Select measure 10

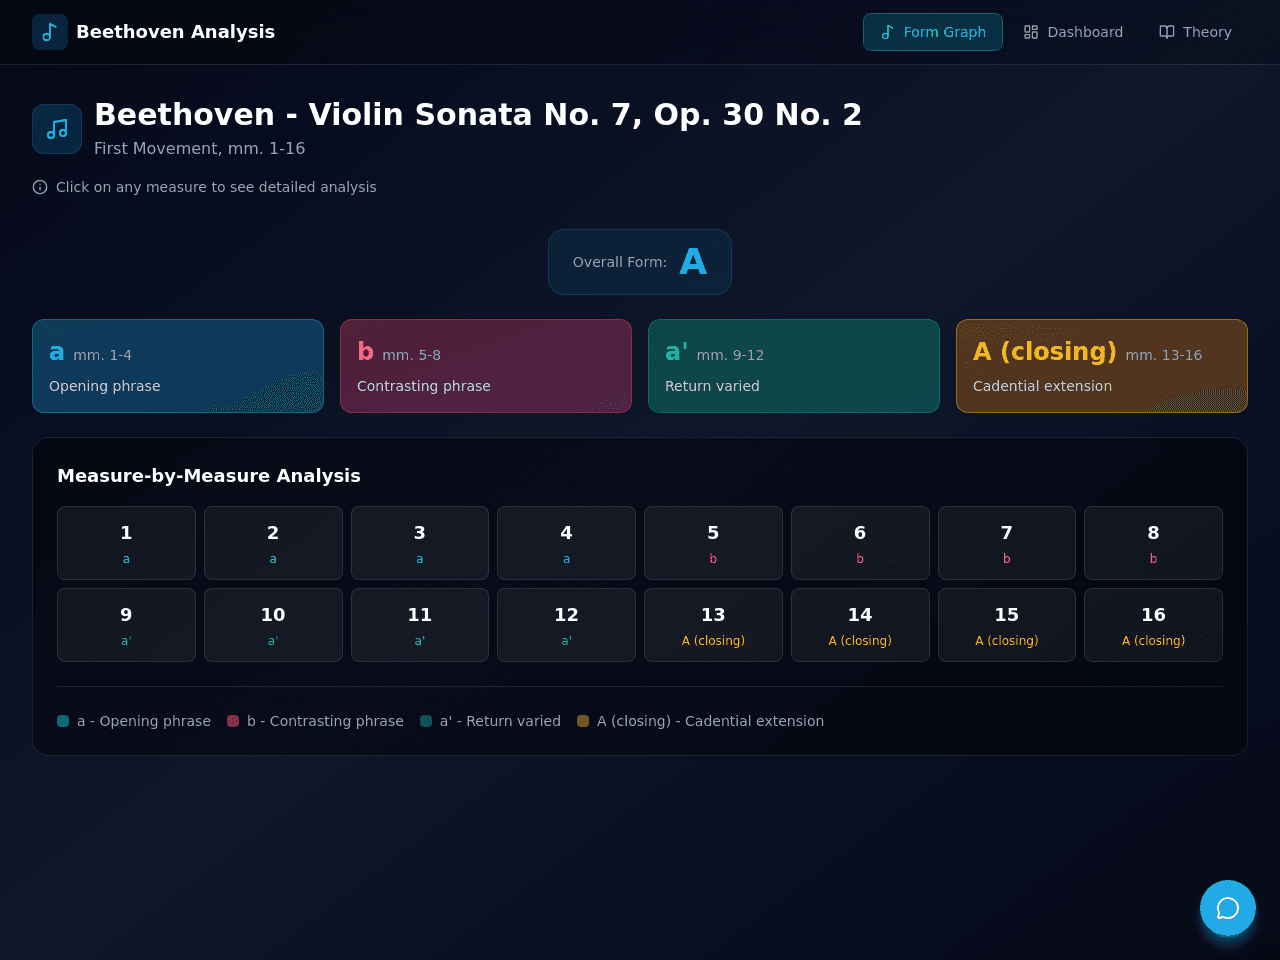pyautogui.click(x=273, y=625)
